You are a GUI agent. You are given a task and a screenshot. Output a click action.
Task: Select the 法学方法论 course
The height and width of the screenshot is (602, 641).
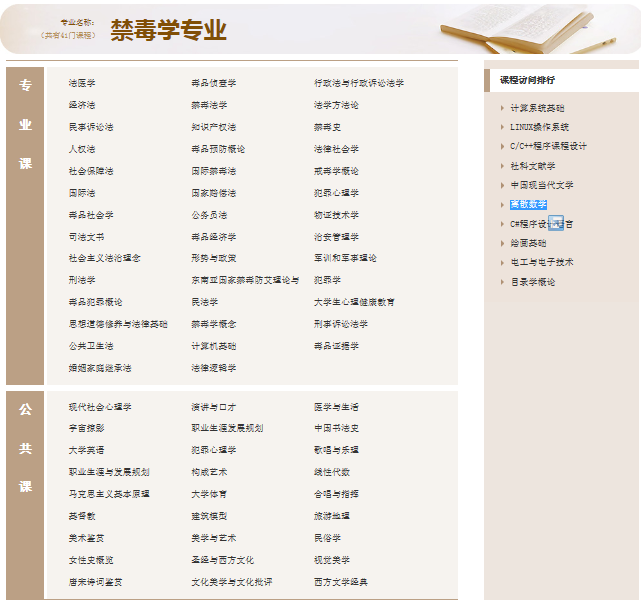pyautogui.click(x=336, y=105)
